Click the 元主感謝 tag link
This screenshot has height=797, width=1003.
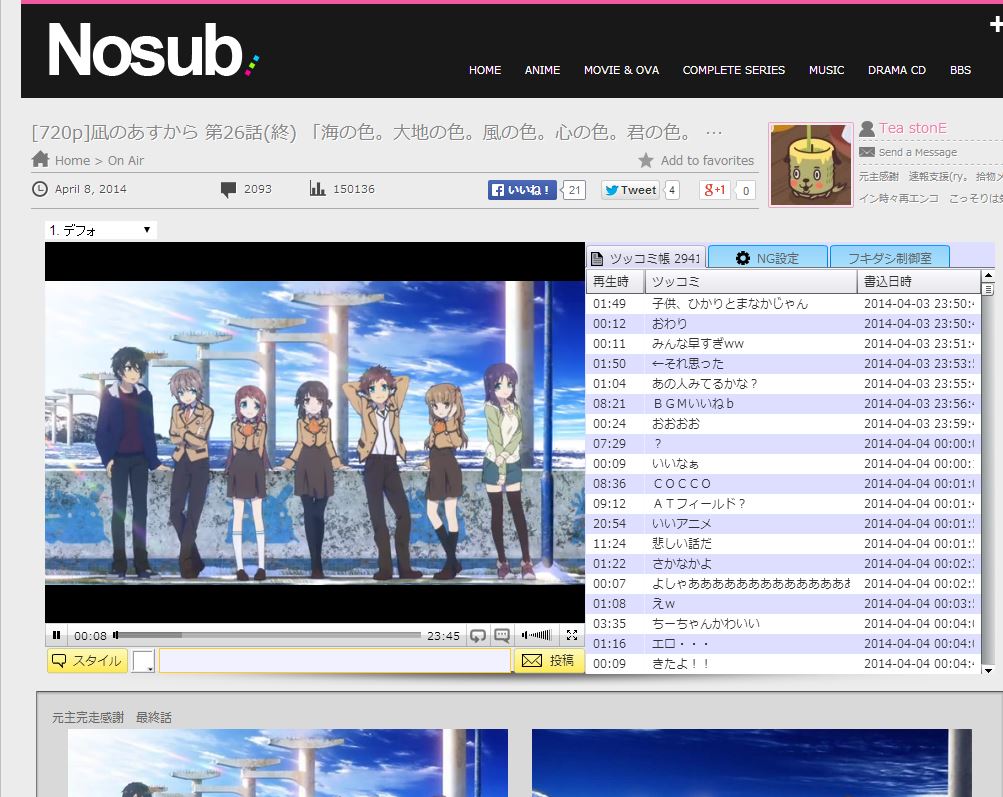click(x=878, y=177)
